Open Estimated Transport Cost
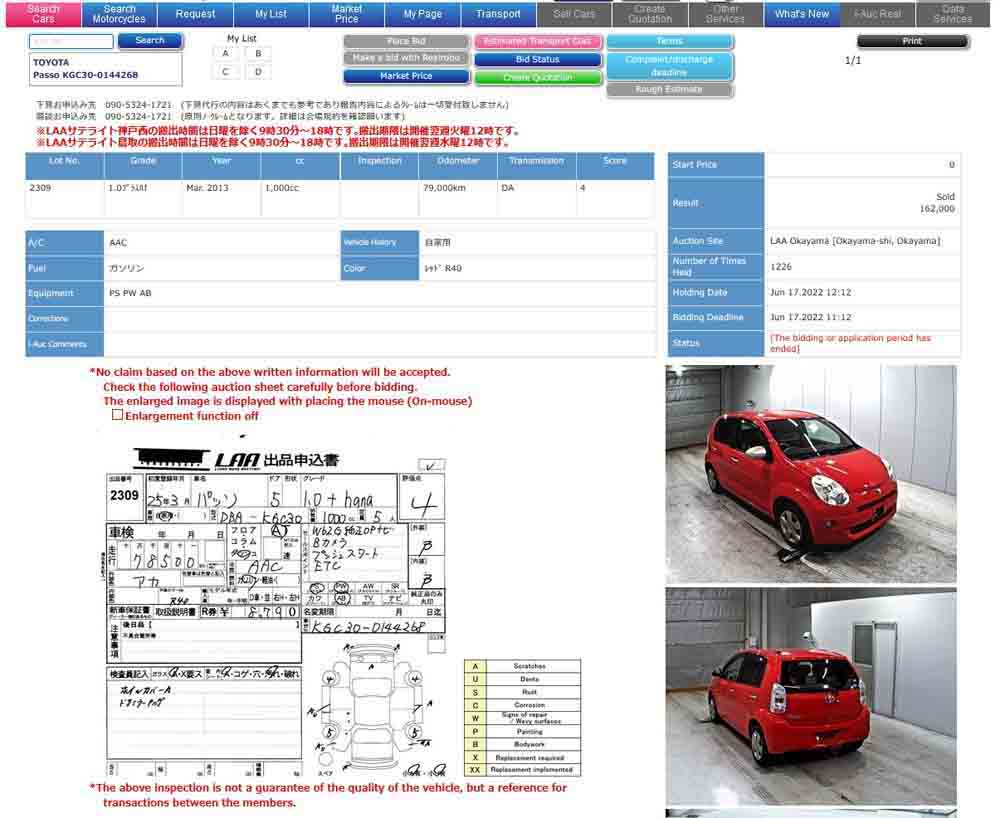 [538, 41]
